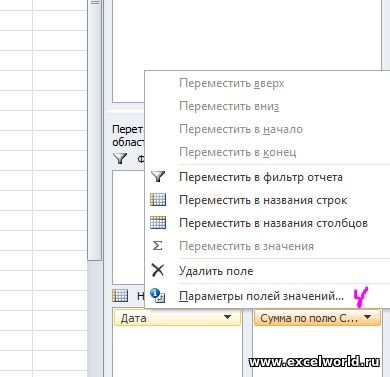The image size is (390, 377).
Task: Click the value field settings info icon
Action: 157,296
